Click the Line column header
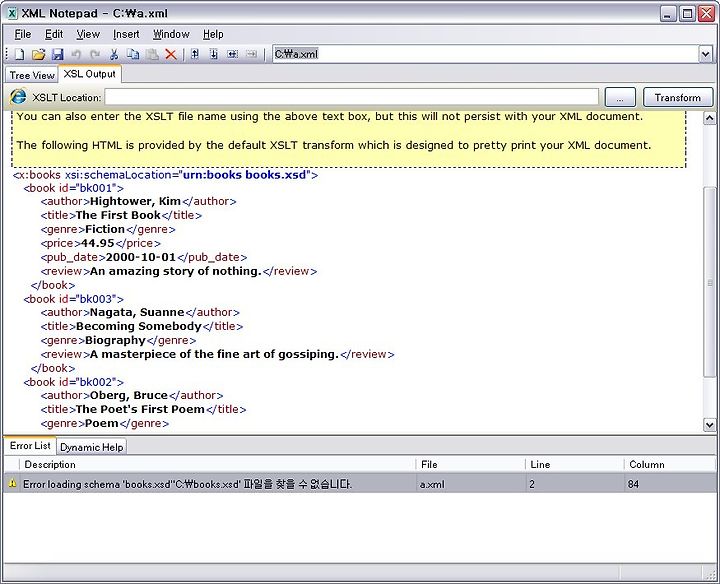Image resolution: width=720 pixels, height=584 pixels. [574, 464]
